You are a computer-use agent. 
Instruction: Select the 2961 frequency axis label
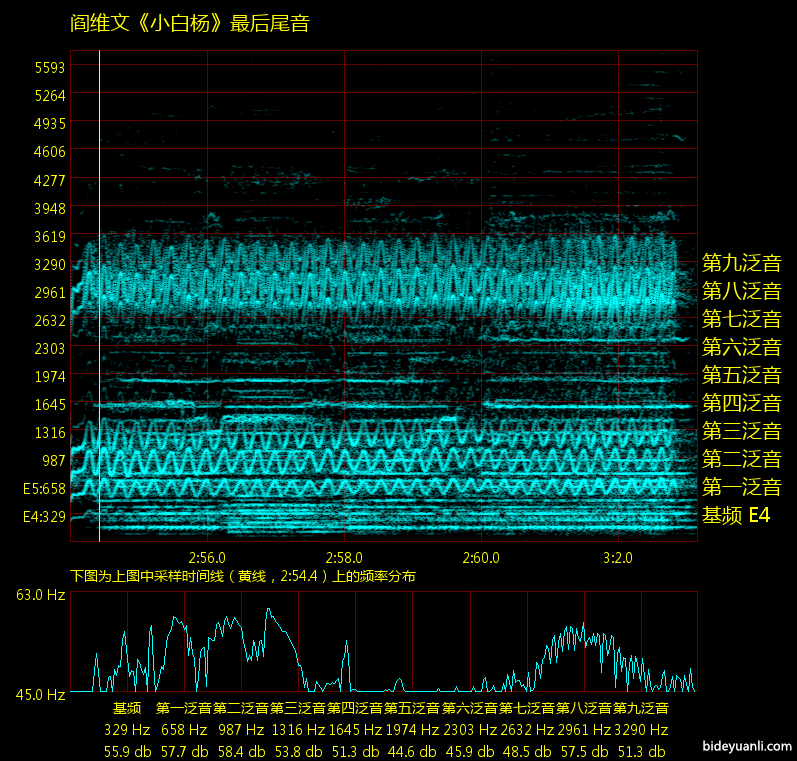[x=49, y=293]
